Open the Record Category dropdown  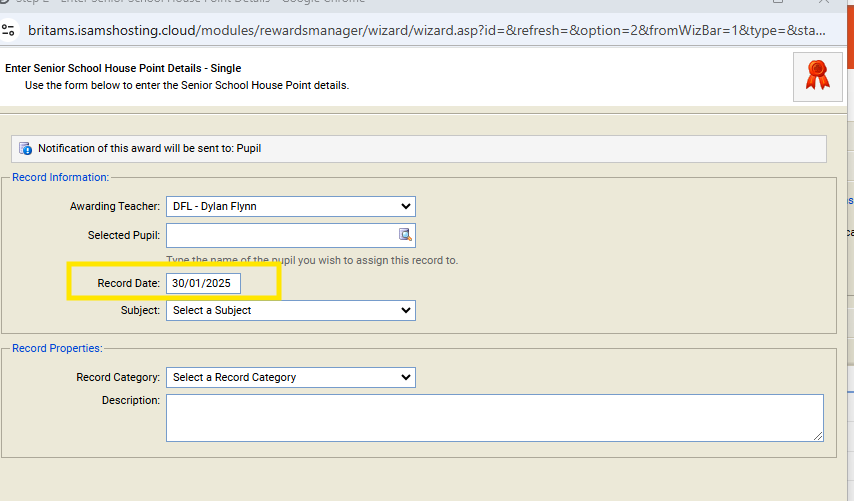coord(290,377)
